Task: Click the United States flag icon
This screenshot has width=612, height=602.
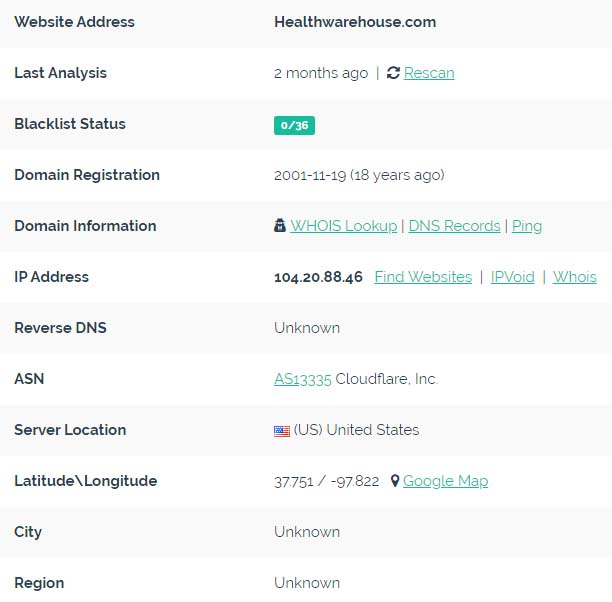Action: point(282,431)
